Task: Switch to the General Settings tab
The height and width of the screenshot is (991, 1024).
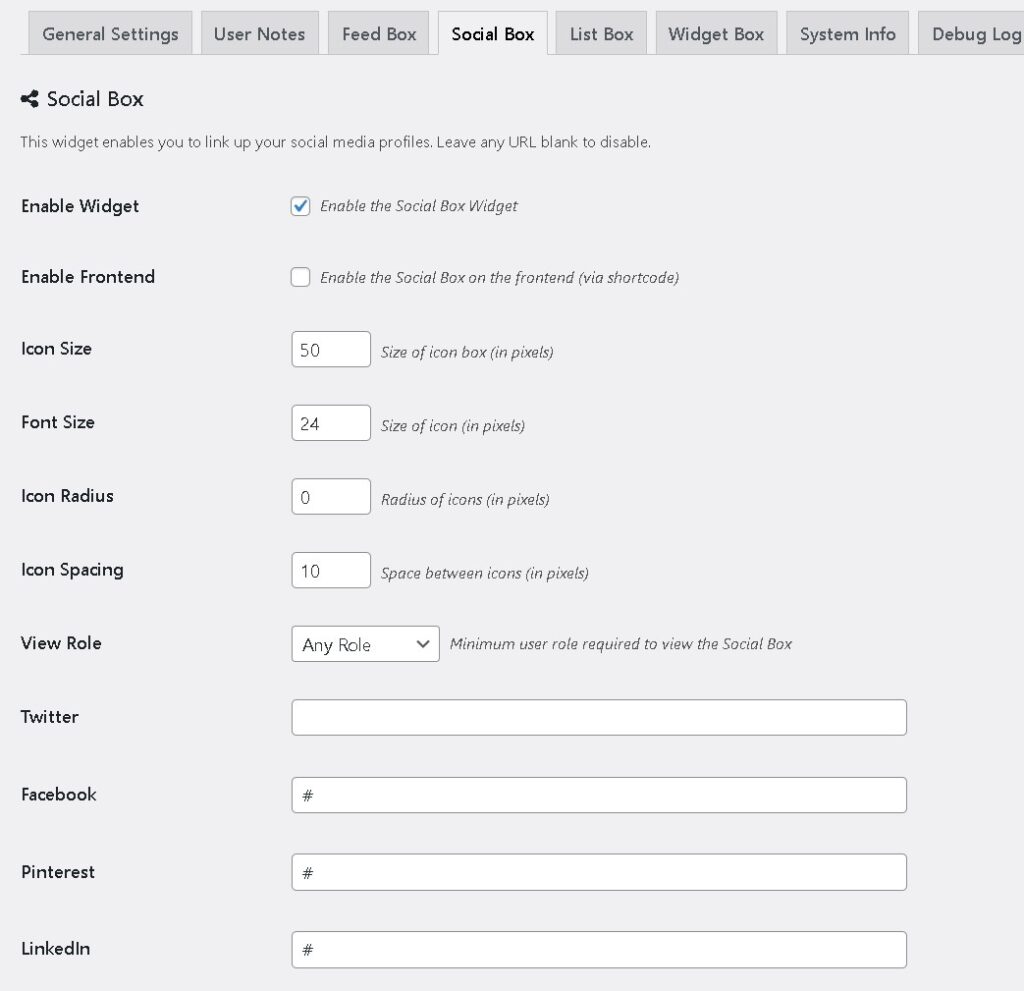Action: click(x=110, y=34)
